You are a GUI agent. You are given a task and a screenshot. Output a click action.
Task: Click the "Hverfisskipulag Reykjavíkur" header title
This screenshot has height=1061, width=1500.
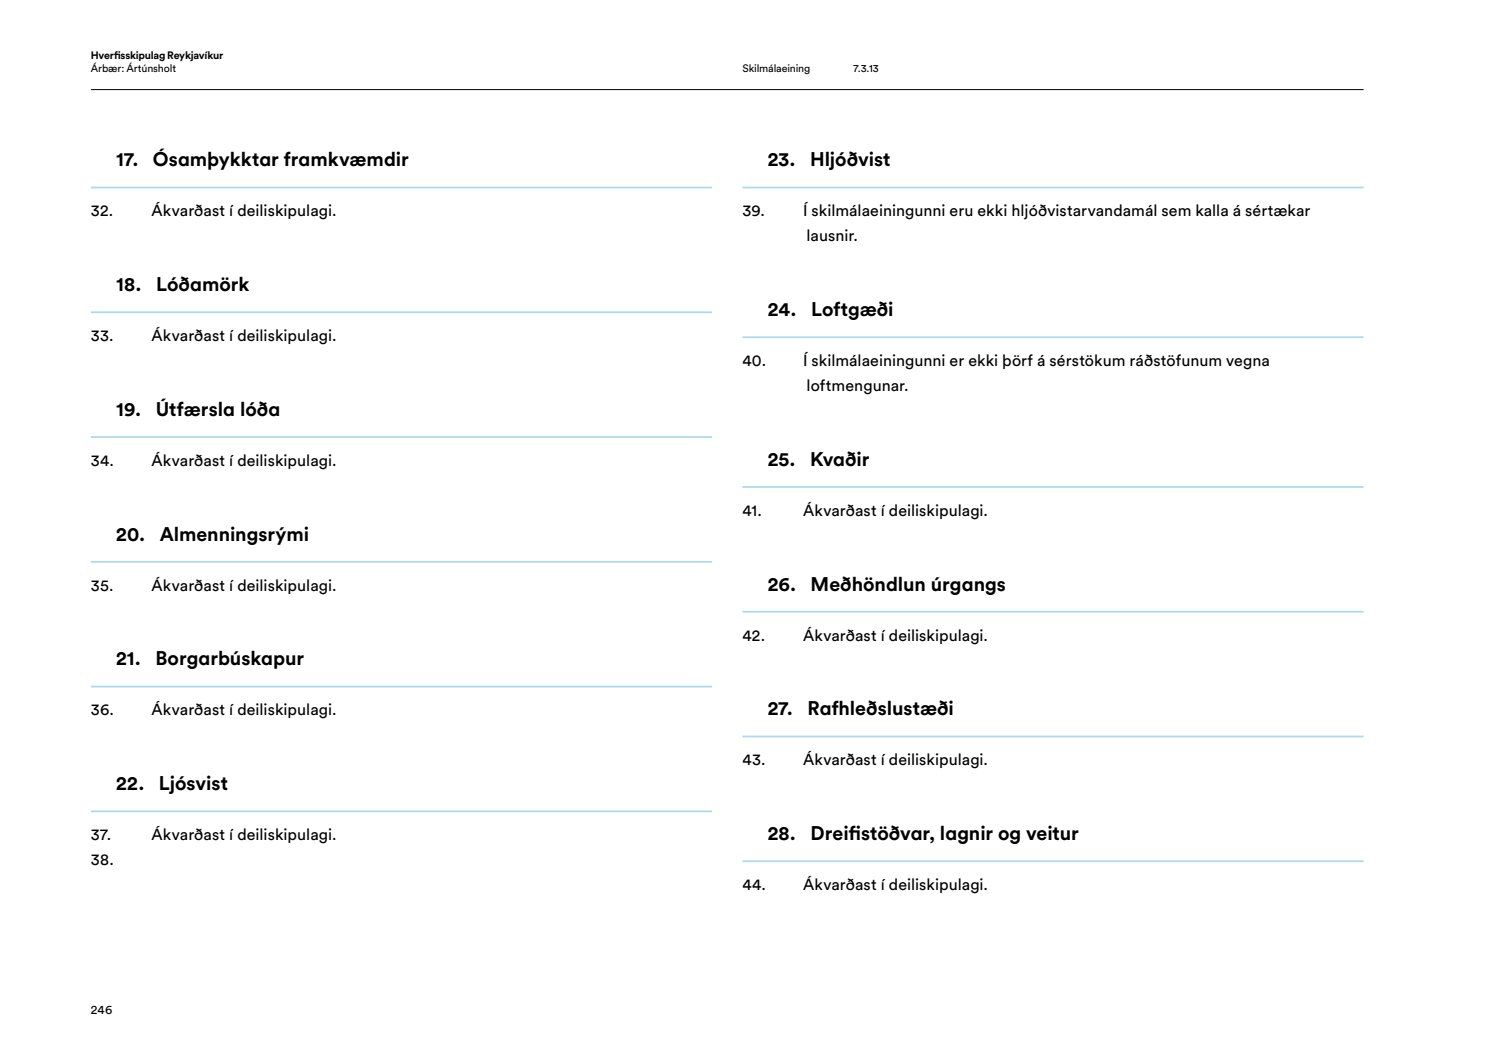(156, 56)
